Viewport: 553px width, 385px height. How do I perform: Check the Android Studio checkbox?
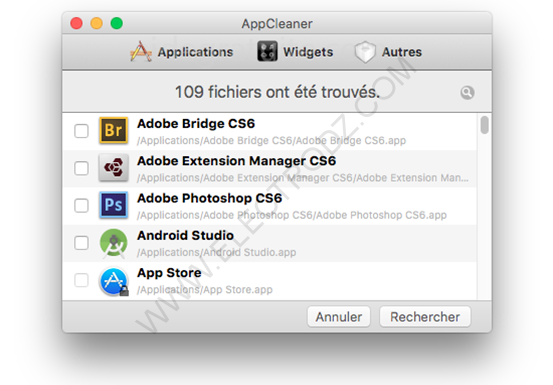point(81,243)
